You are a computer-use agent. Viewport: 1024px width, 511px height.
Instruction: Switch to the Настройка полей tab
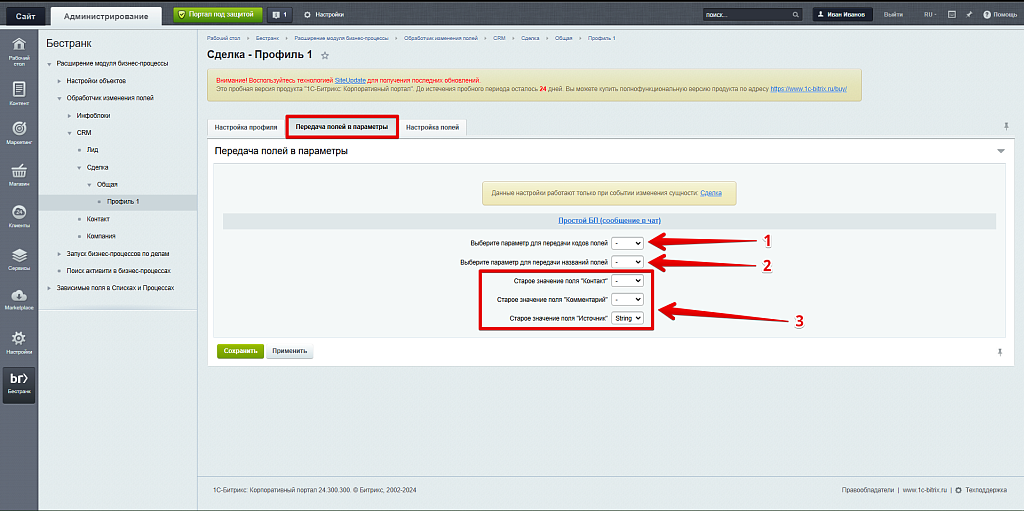tap(432, 127)
